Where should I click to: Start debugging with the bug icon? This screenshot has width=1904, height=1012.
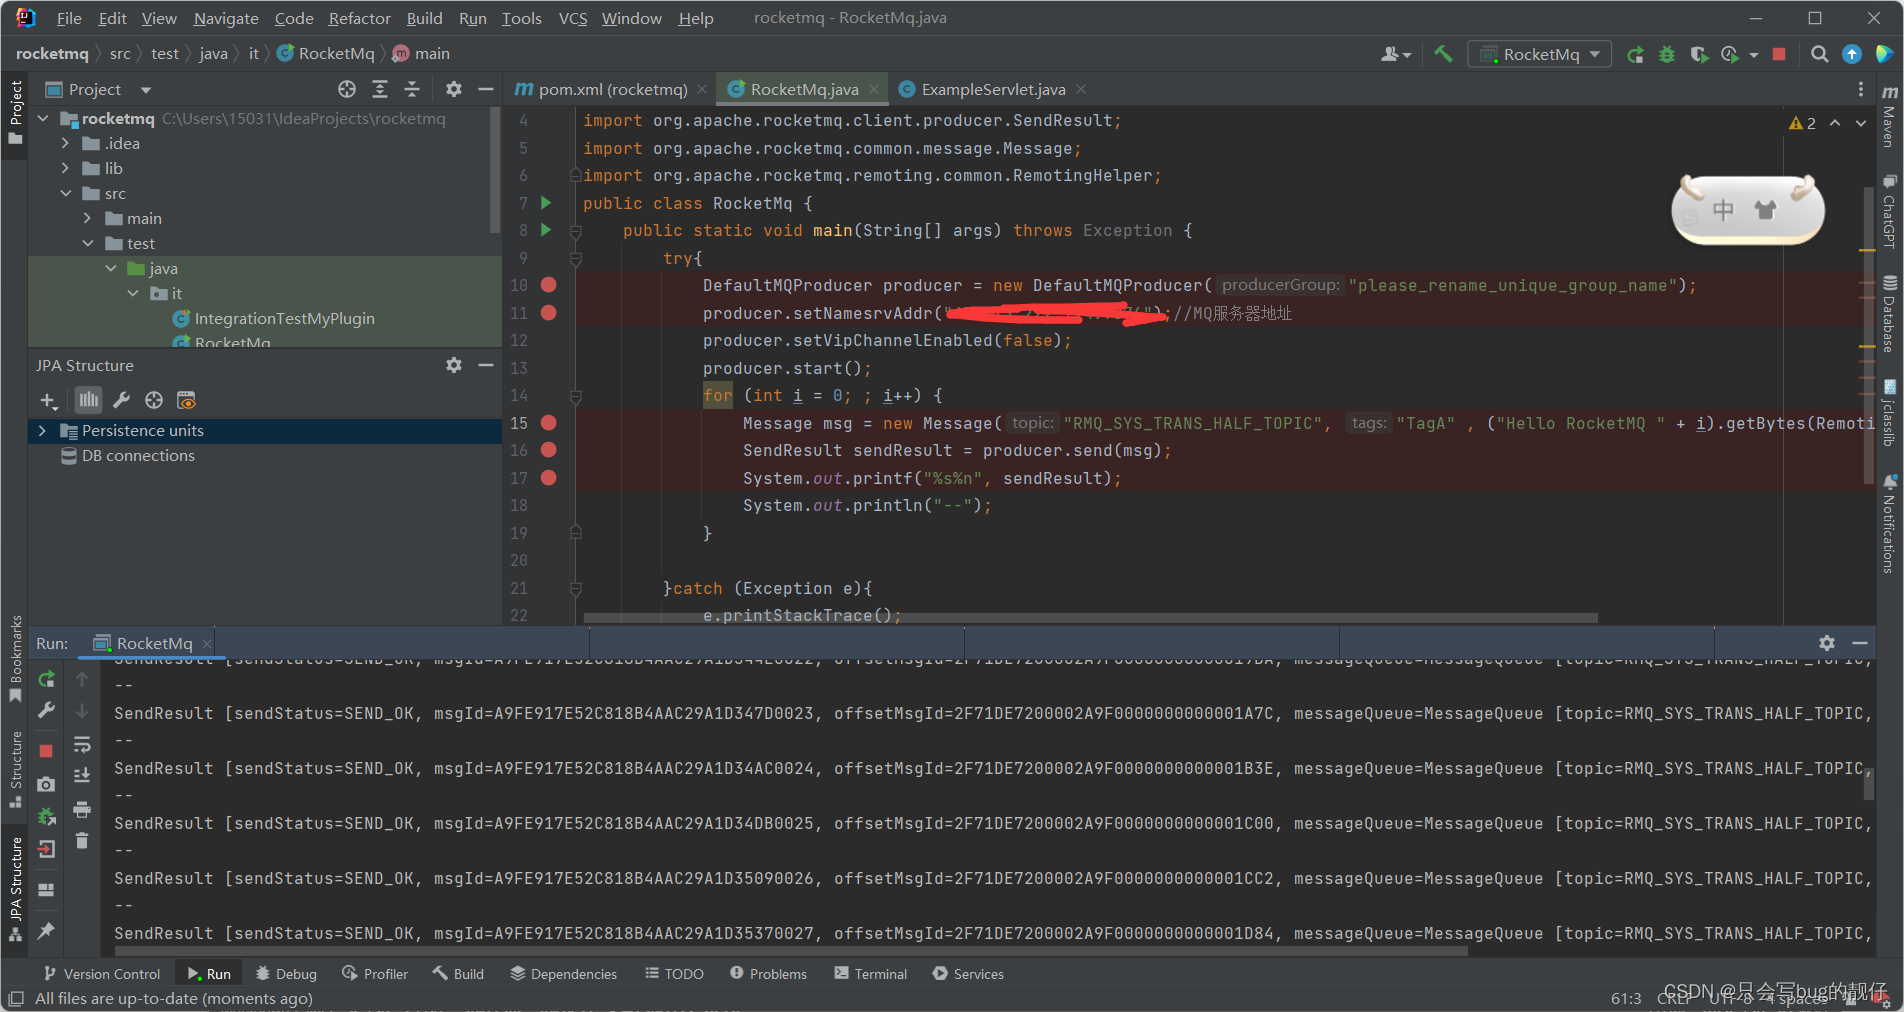tap(1667, 54)
